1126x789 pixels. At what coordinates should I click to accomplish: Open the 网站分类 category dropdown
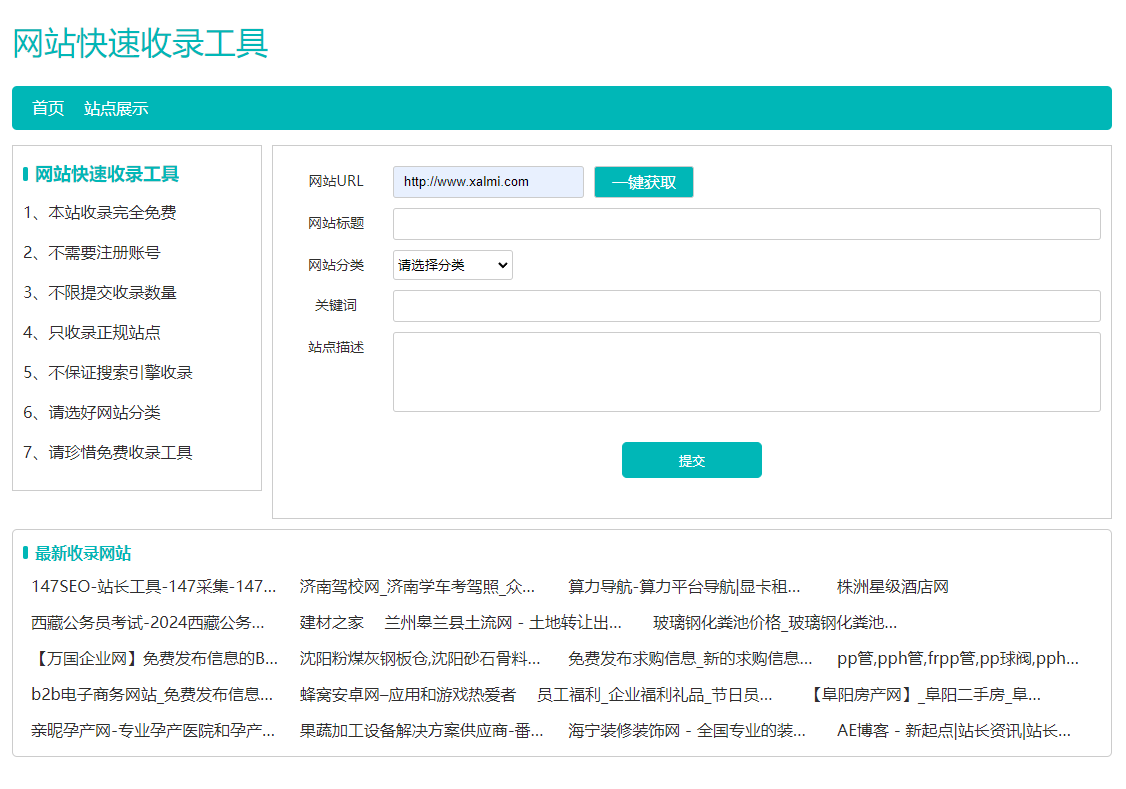point(452,264)
